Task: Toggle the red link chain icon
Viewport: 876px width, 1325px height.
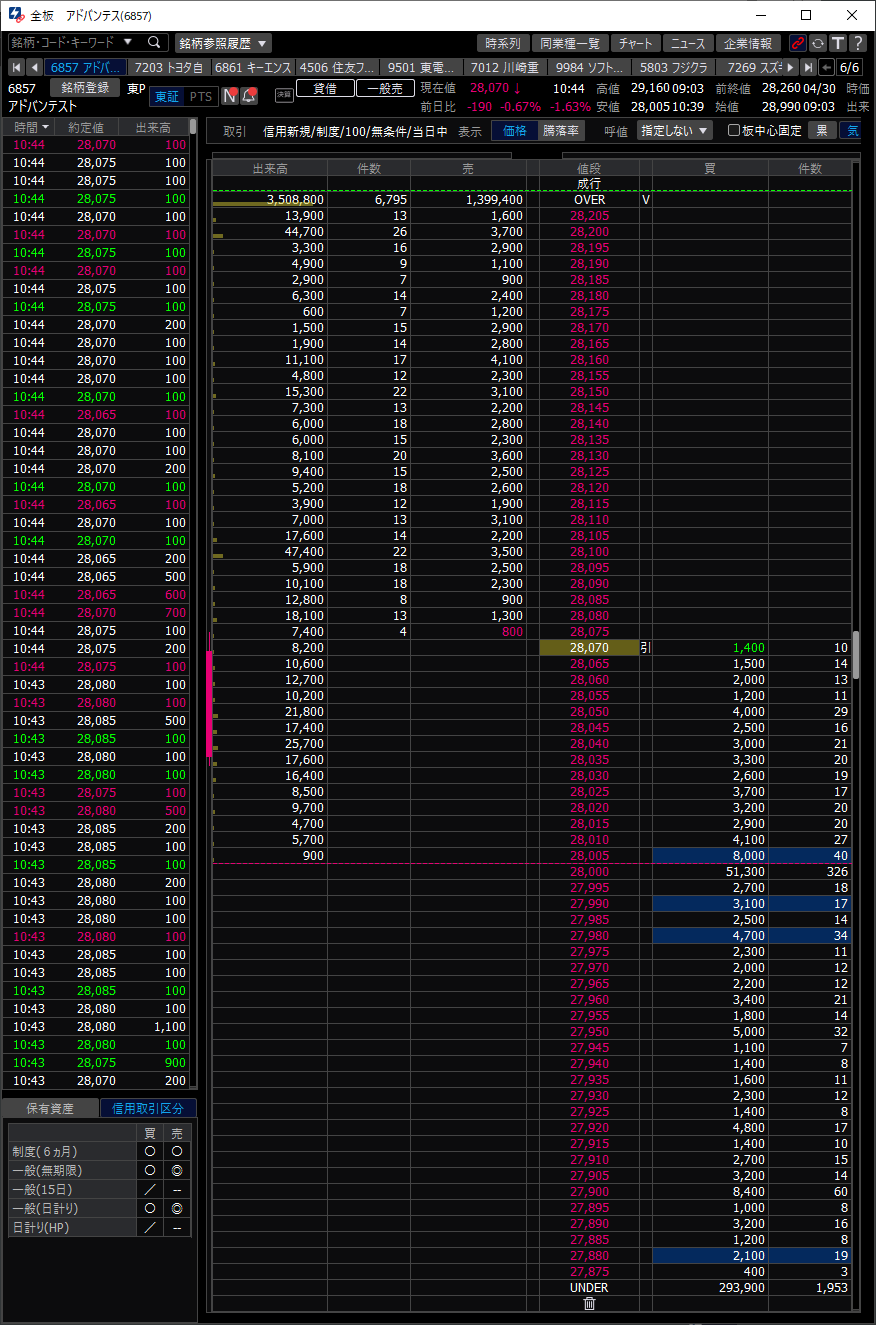Action: point(797,43)
